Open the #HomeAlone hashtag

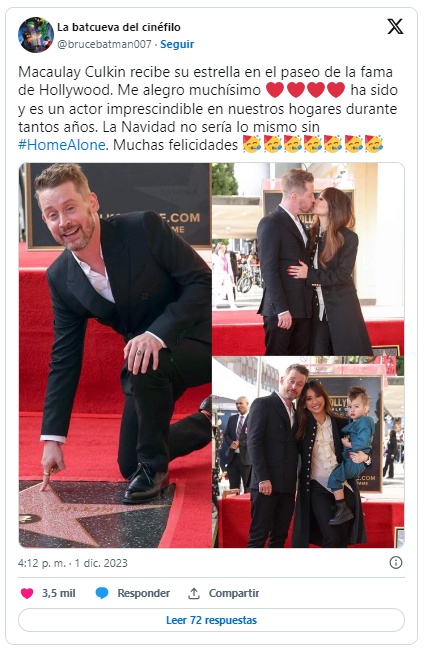(62, 145)
